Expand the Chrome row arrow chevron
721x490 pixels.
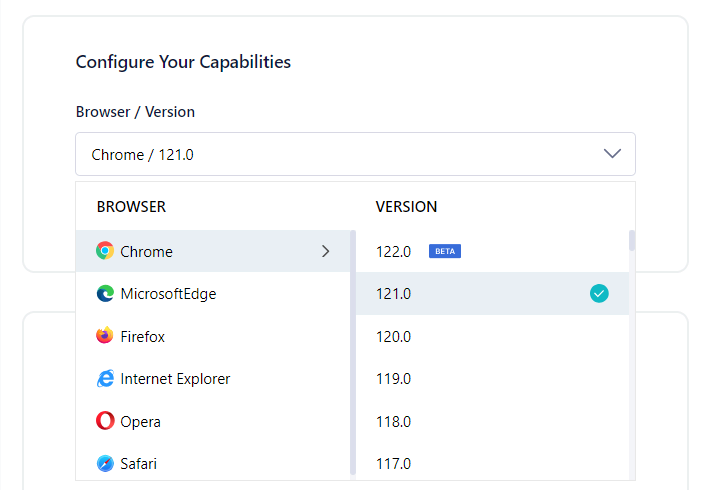coord(326,251)
